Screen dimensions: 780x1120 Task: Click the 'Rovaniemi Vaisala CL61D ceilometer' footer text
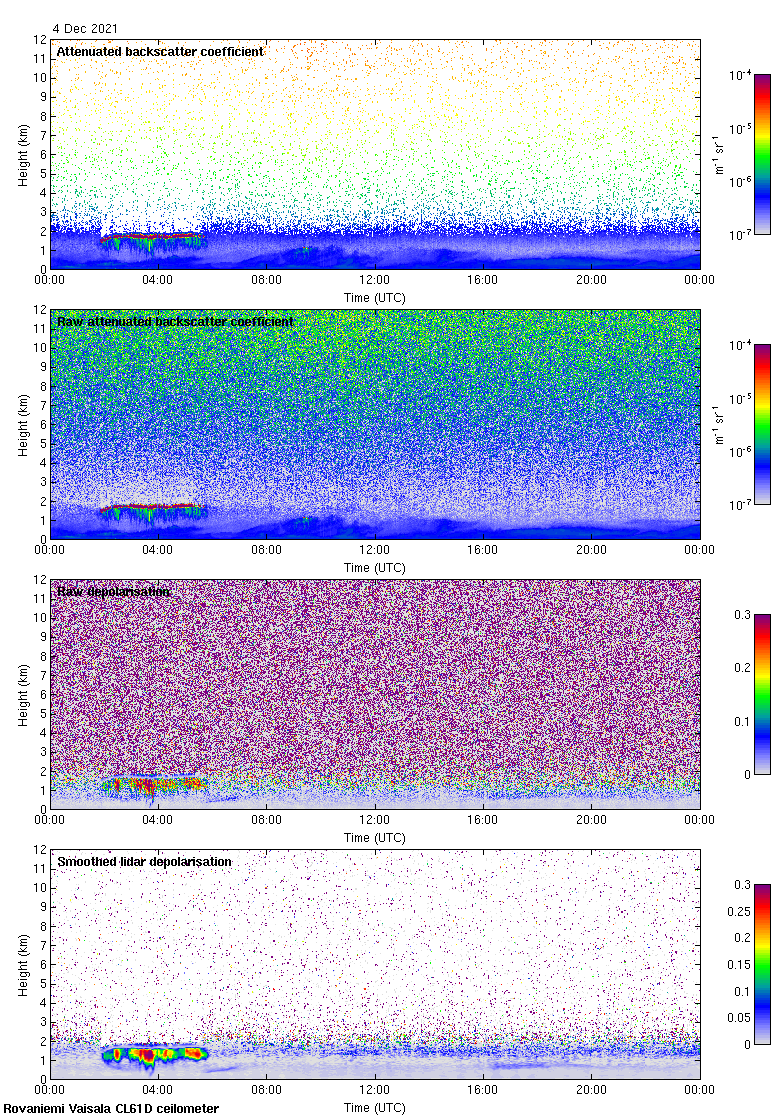point(111,1109)
